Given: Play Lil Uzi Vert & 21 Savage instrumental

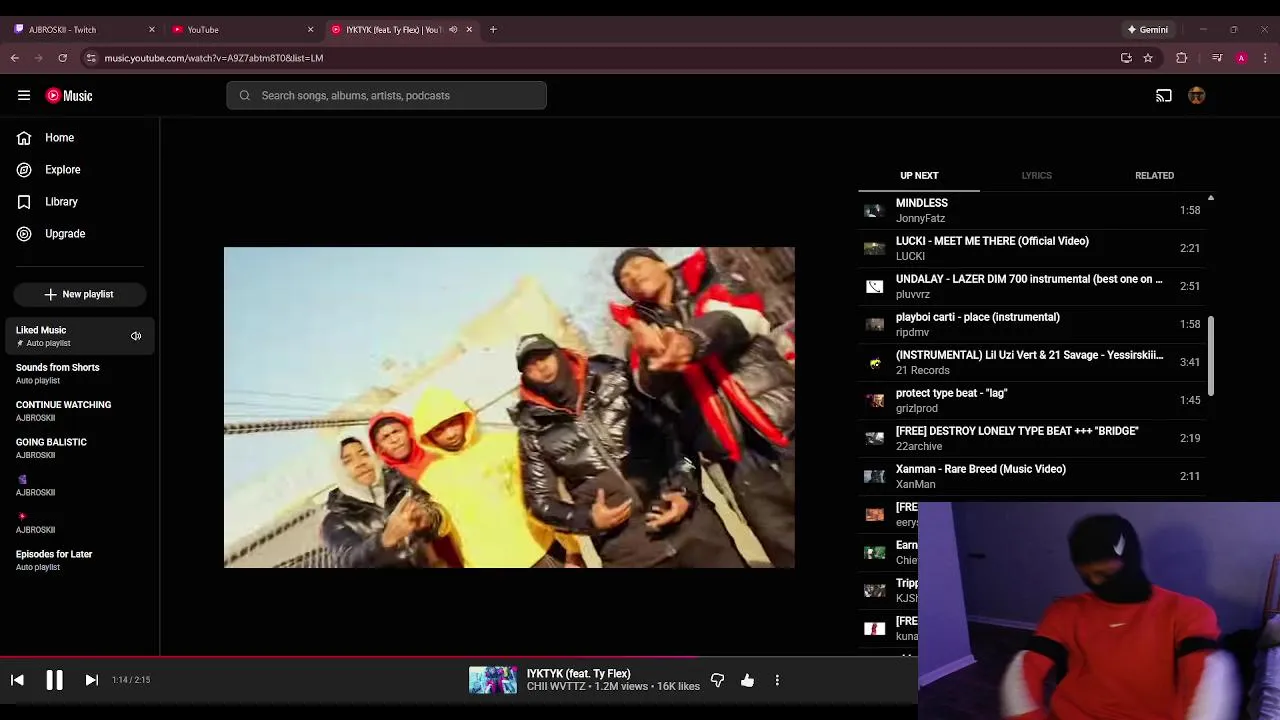Looking at the screenshot, I should [1032, 362].
